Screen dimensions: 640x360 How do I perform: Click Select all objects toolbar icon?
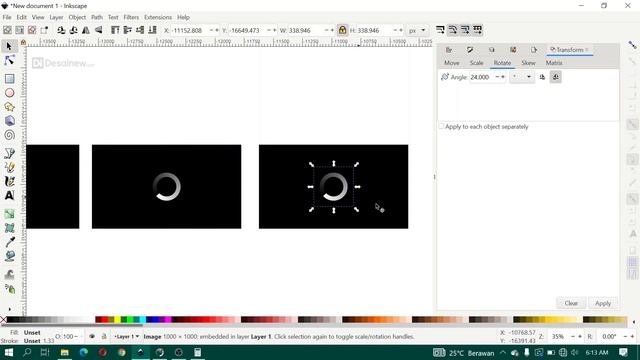(x=7, y=30)
